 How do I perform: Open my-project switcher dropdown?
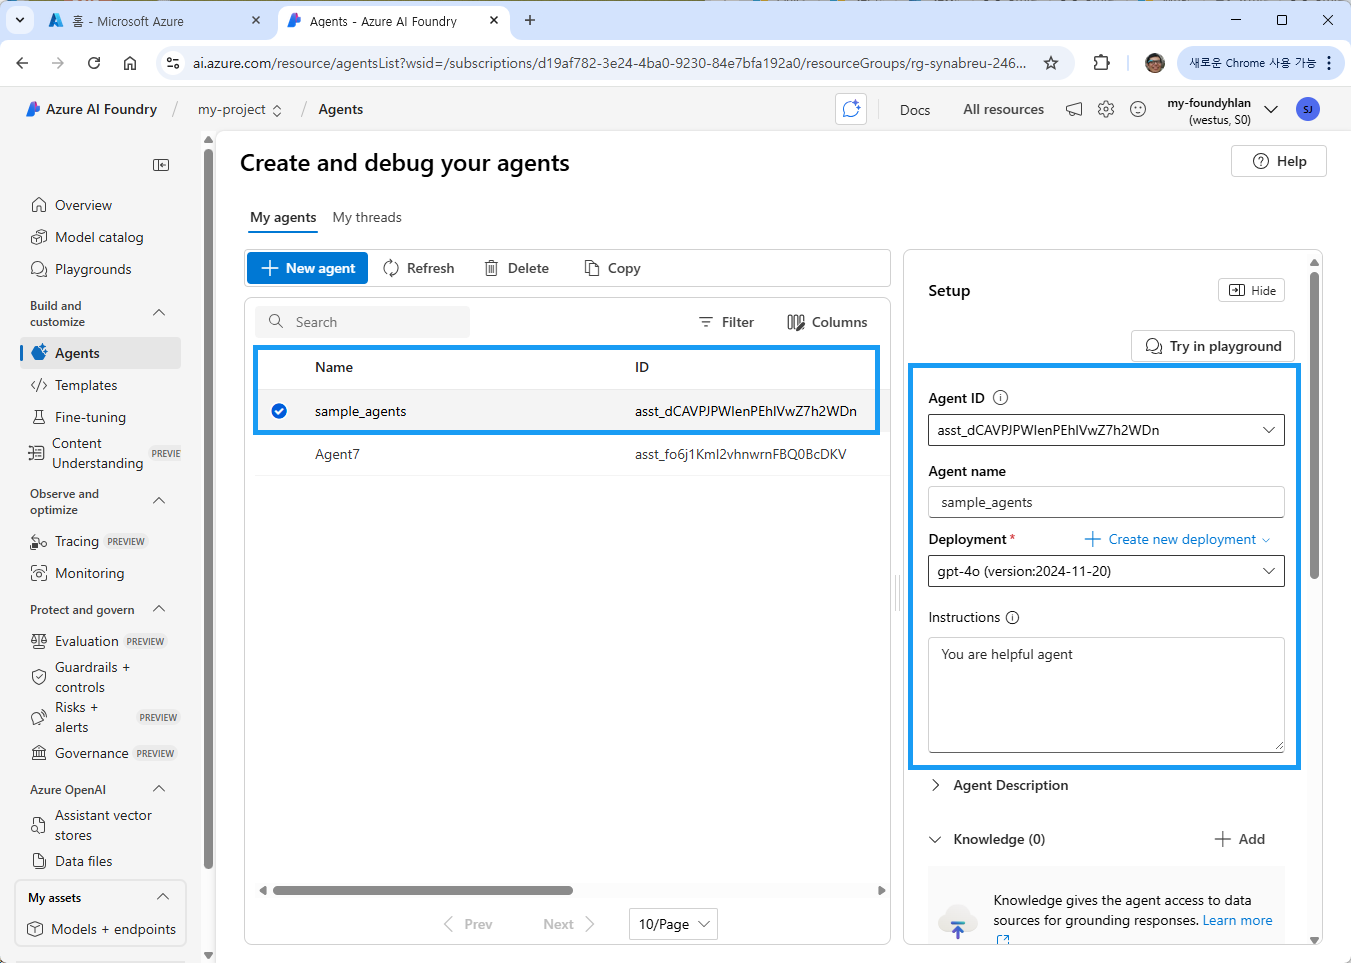point(240,109)
